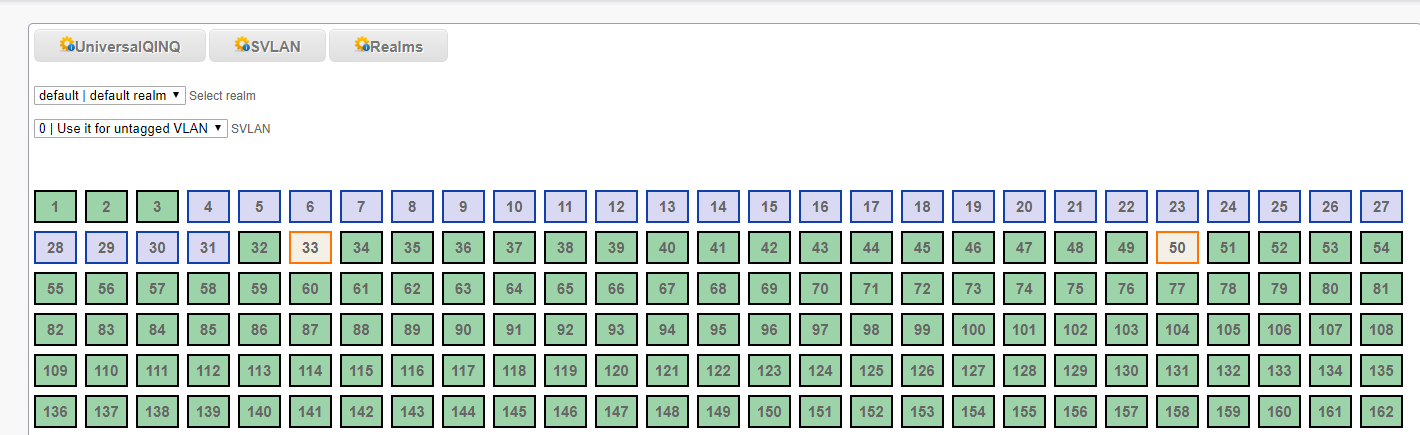This screenshot has height=435, width=1420.
Task: Pick VLAN cell 100
Action: 973,330
